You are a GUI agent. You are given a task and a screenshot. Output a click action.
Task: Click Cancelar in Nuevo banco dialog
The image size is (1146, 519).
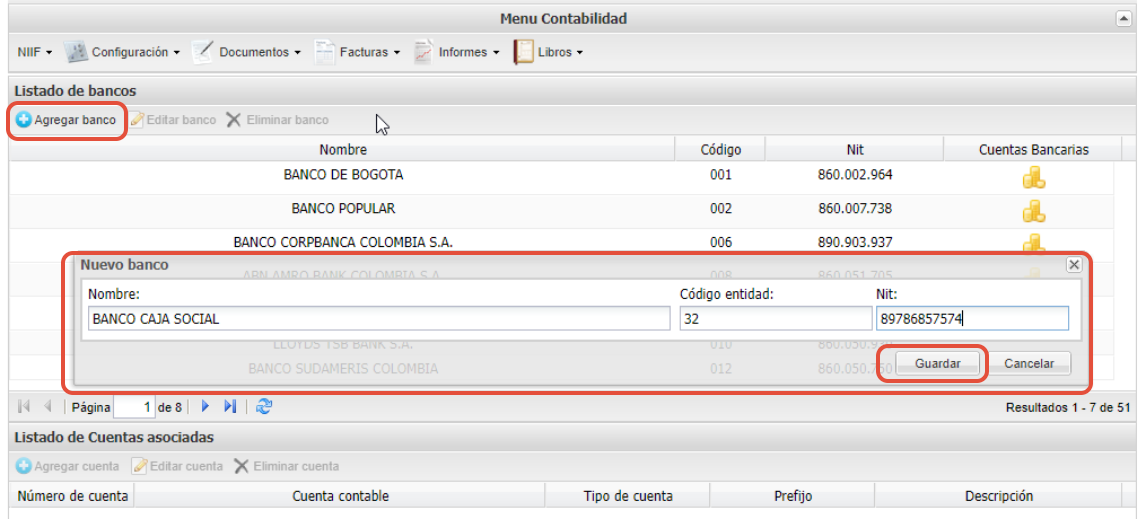1028,364
